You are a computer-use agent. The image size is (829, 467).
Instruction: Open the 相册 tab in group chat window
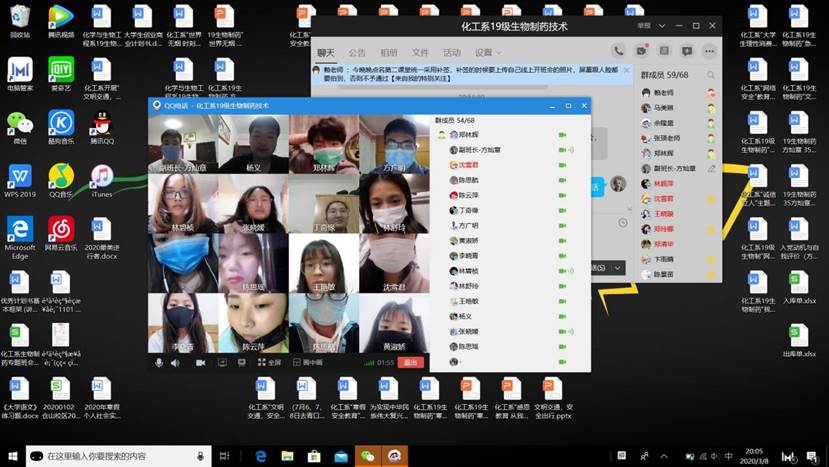click(389, 52)
